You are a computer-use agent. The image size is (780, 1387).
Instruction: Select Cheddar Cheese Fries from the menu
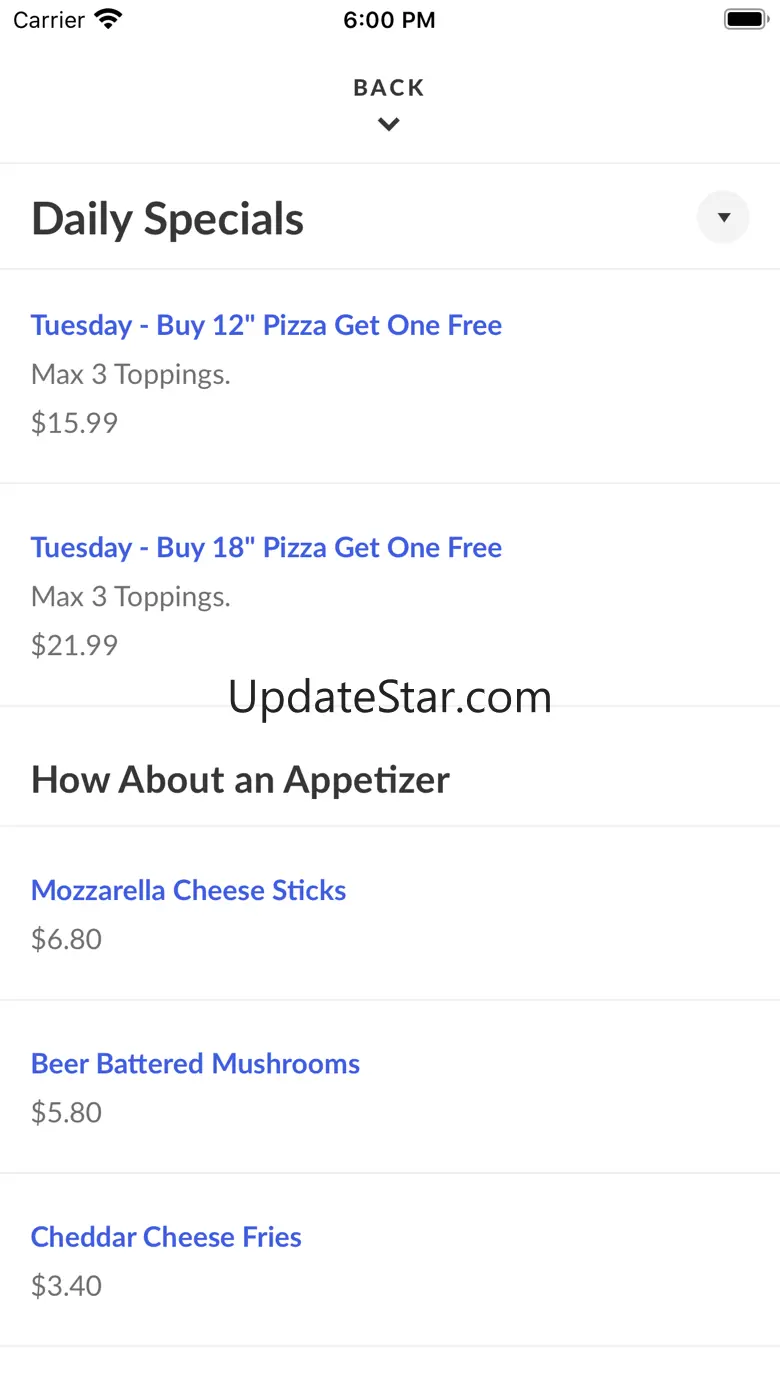166,1237
